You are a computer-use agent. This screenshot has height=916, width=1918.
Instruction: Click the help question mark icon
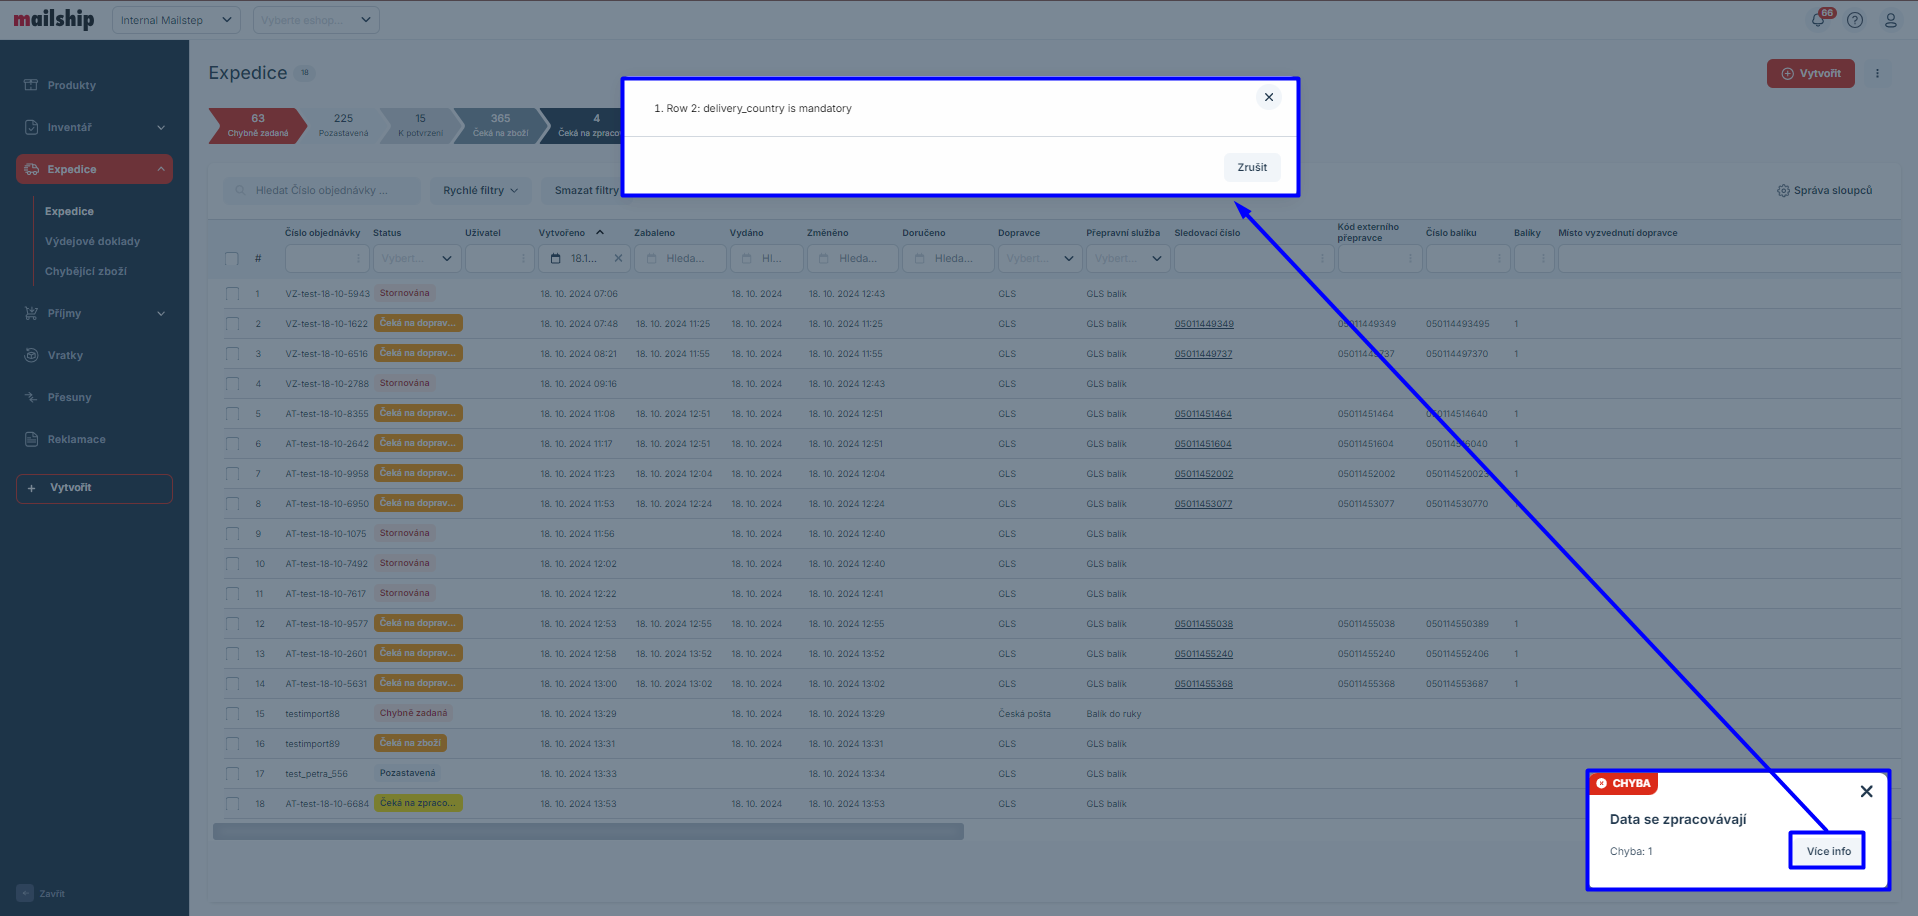pos(1855,20)
